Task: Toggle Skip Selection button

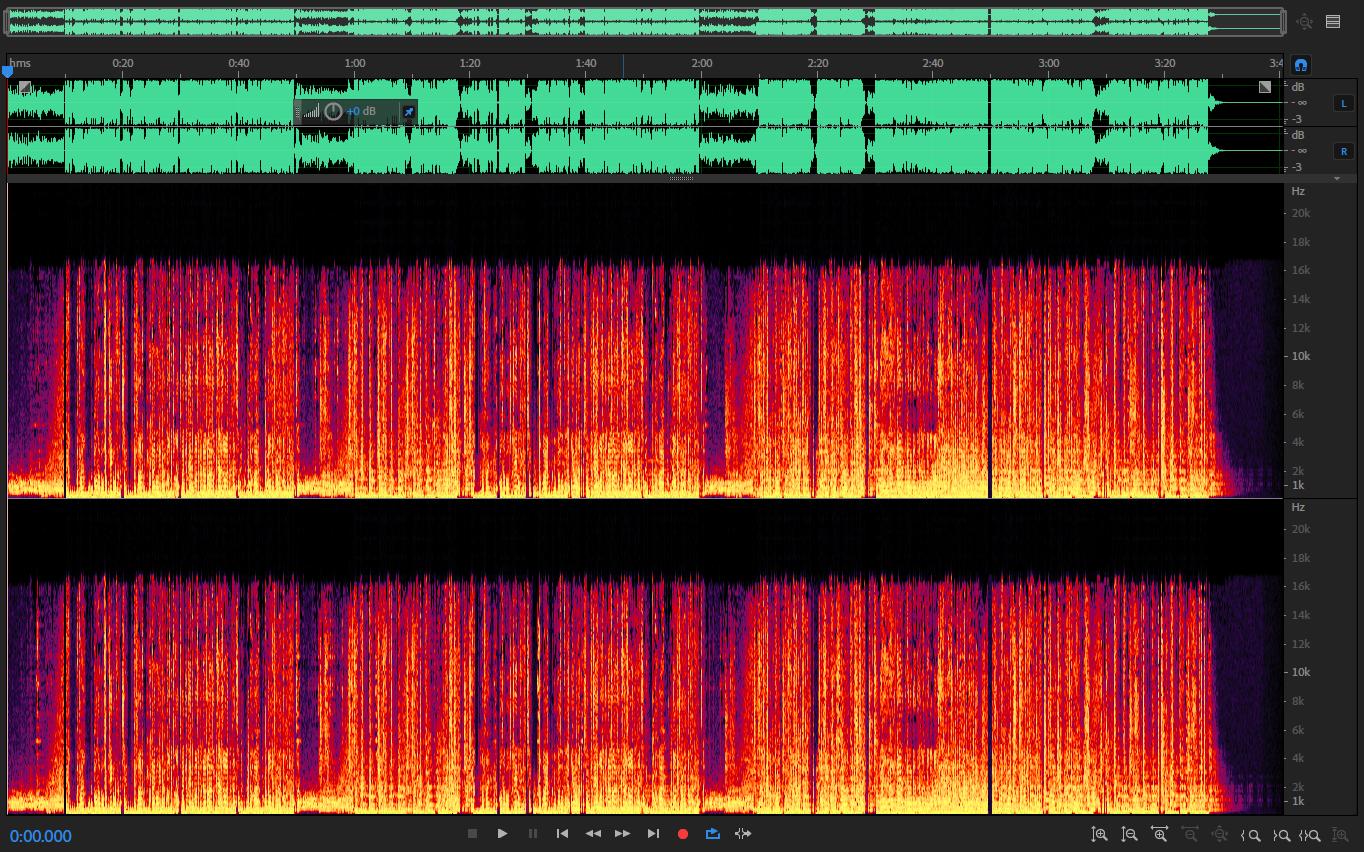Action: (x=743, y=834)
